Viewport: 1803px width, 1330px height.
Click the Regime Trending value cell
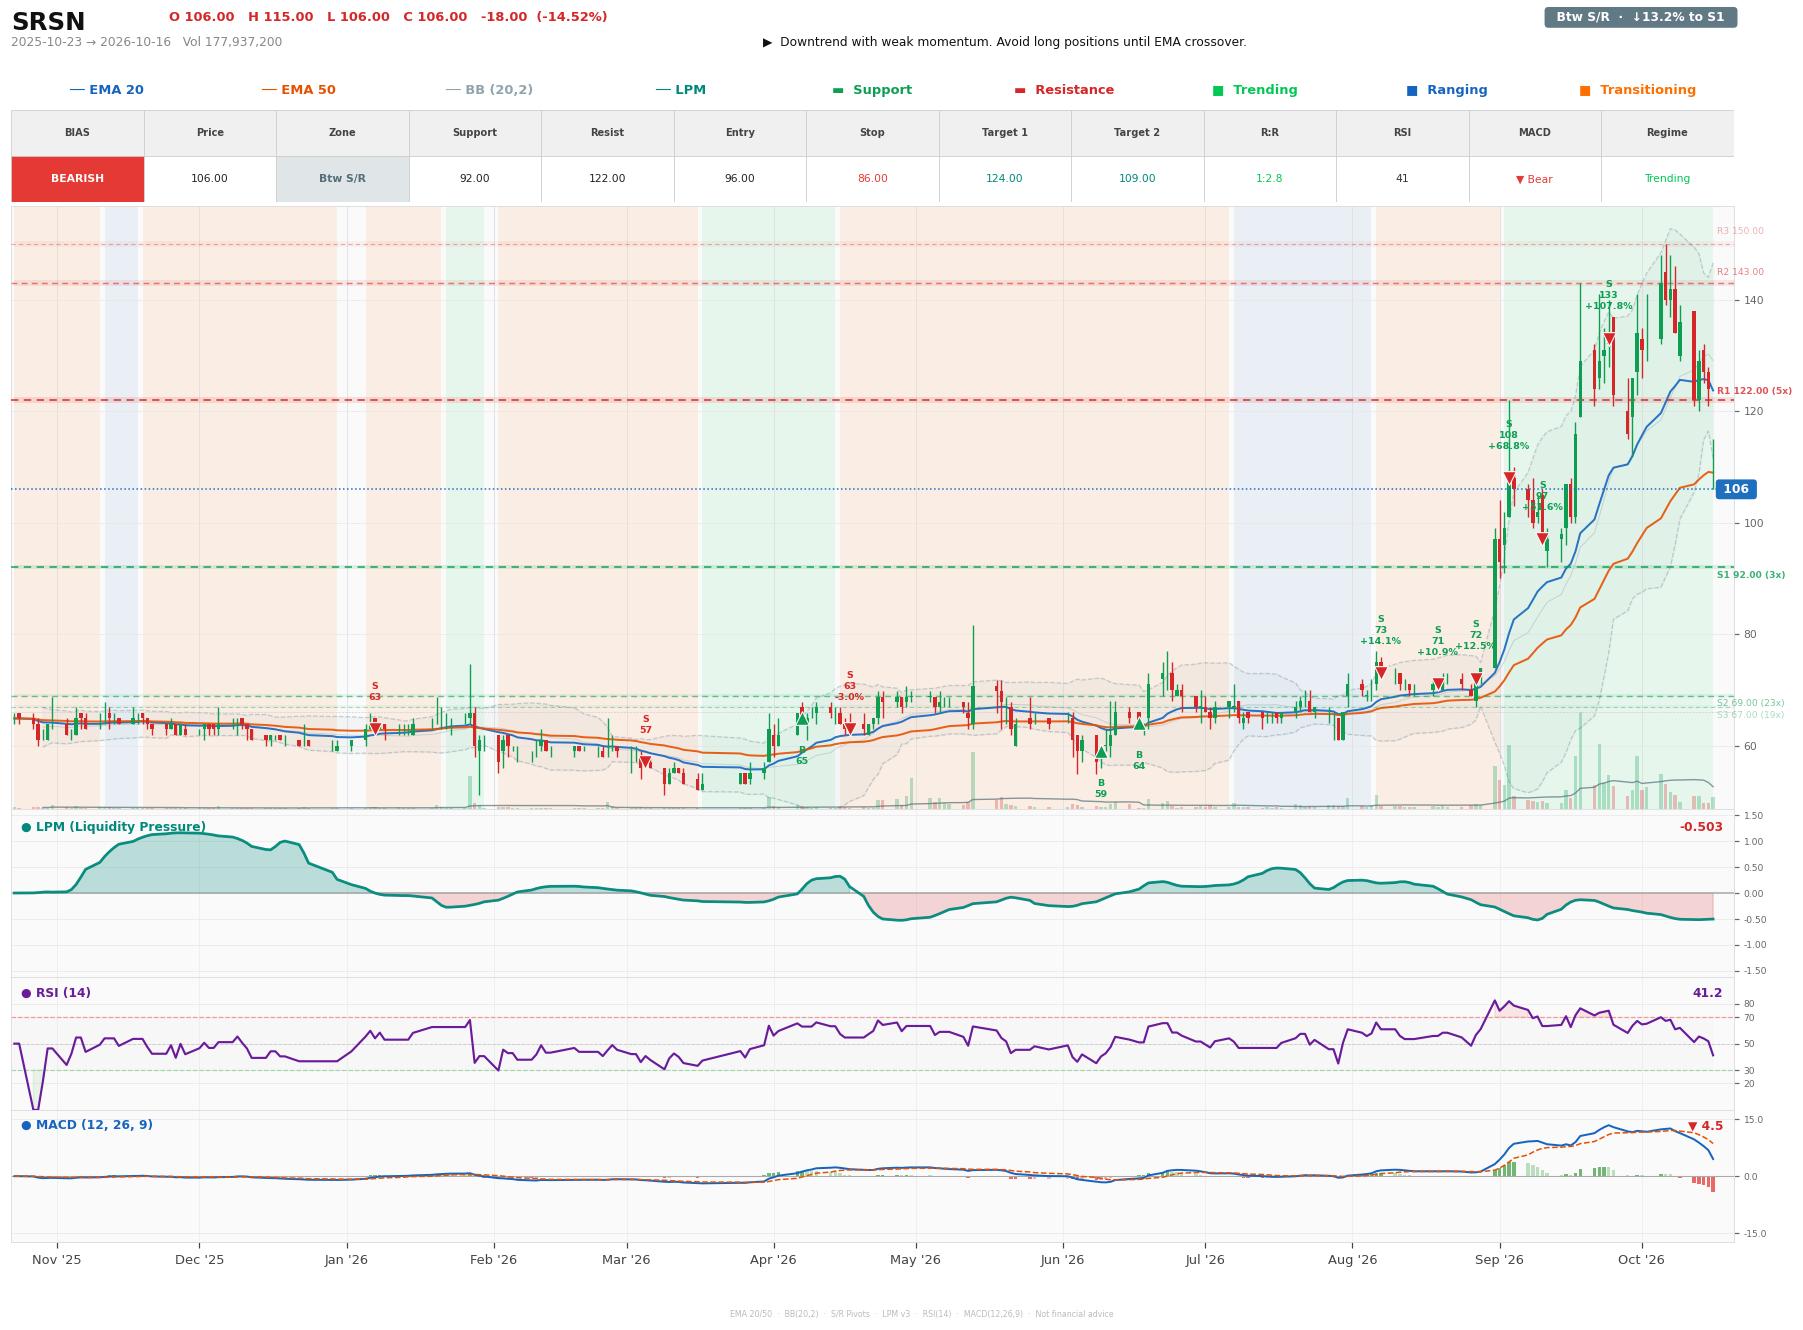pos(1667,179)
